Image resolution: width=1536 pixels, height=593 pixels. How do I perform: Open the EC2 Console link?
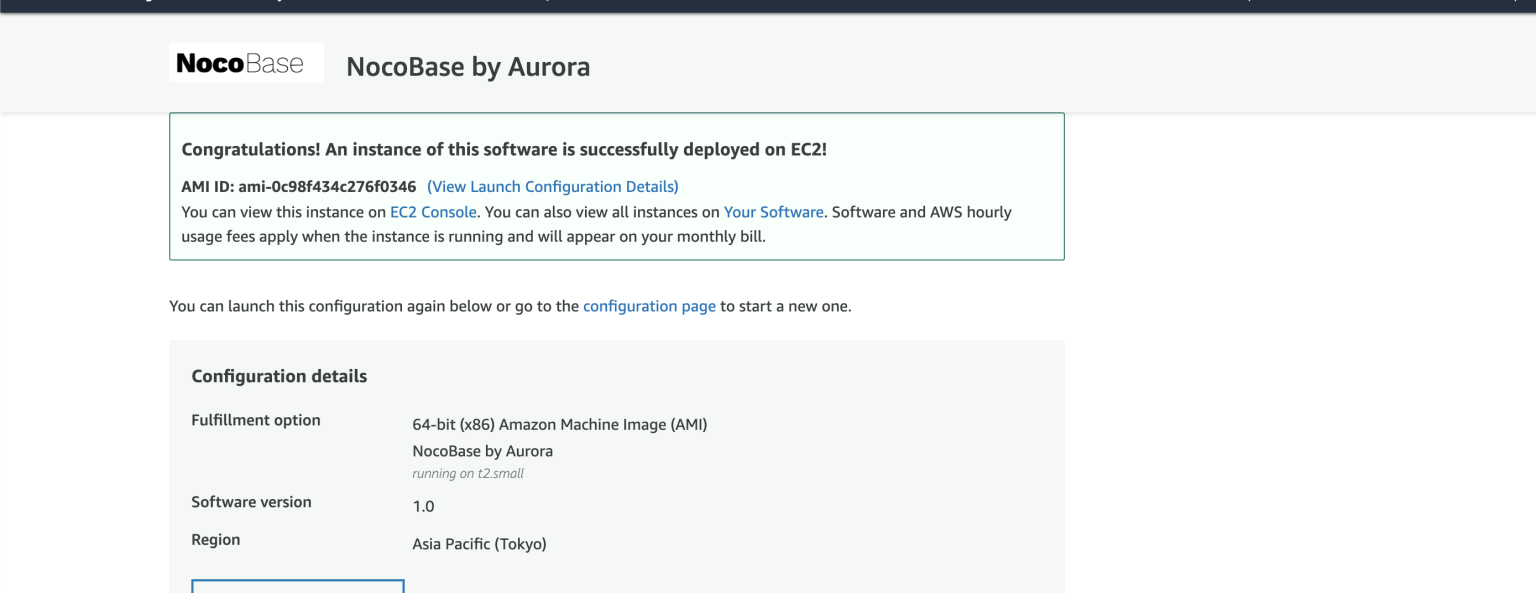433,212
